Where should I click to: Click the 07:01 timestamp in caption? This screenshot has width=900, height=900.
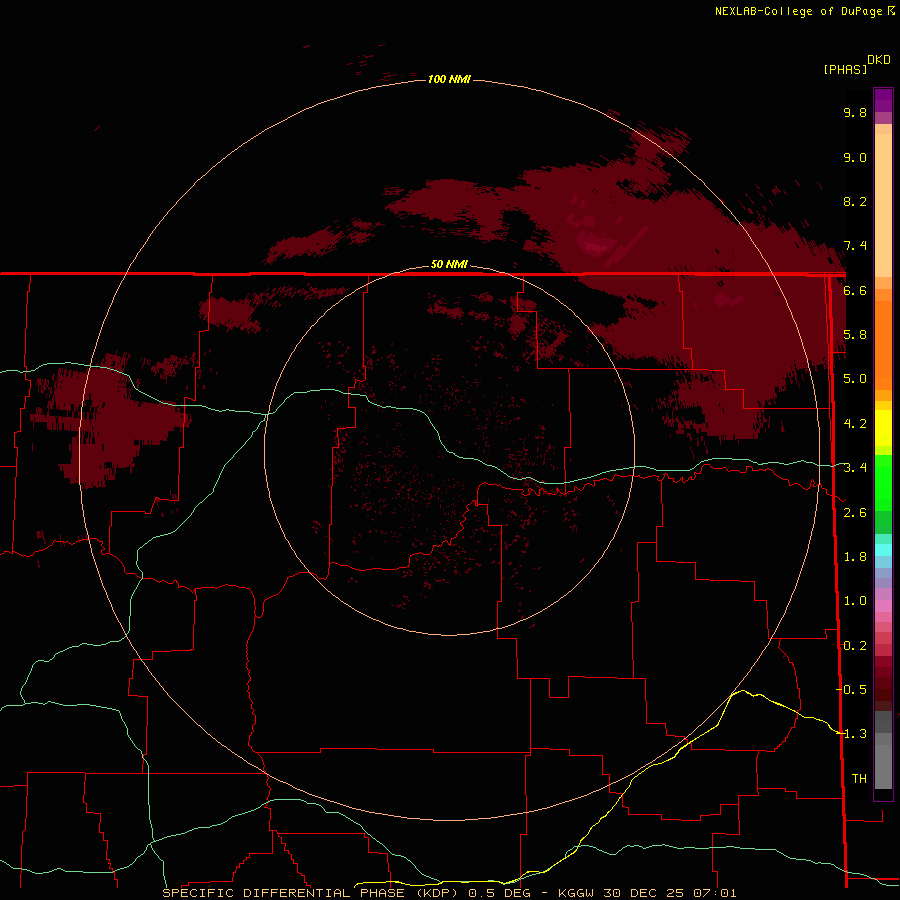click(x=714, y=893)
